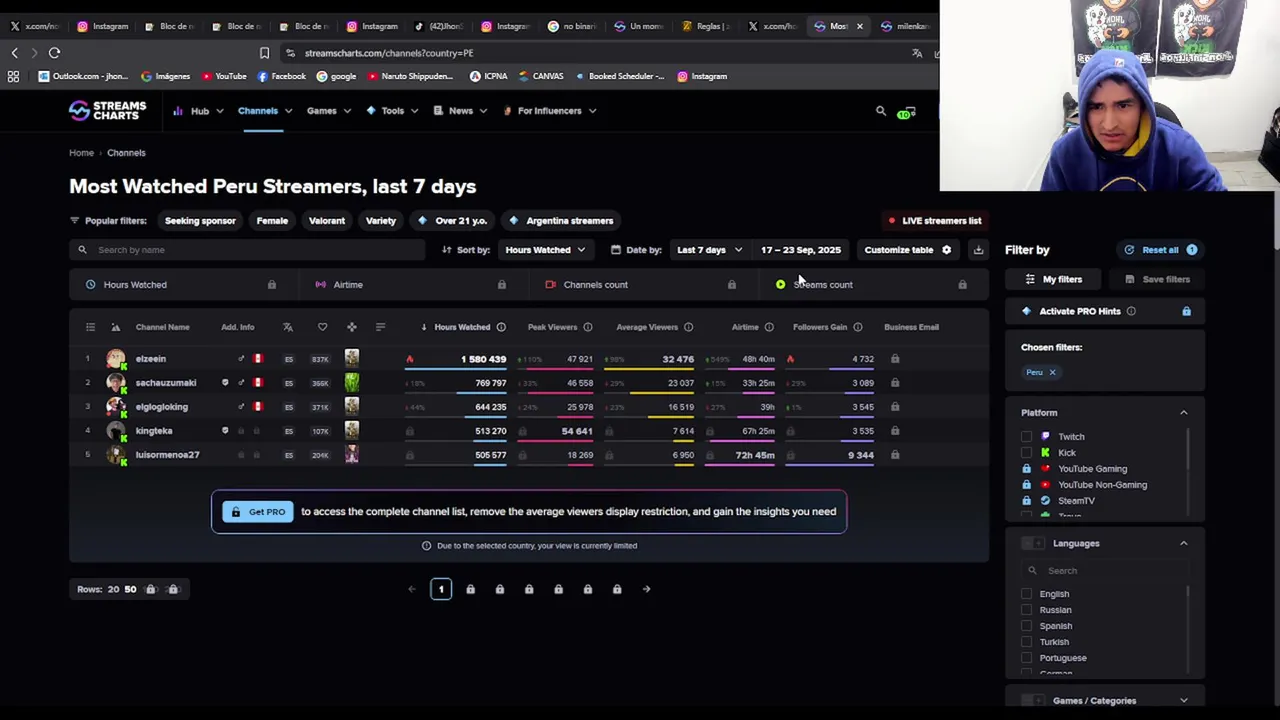Collapse the Languages filter section
Image resolution: width=1280 pixels, height=720 pixels.
pos(1183,543)
